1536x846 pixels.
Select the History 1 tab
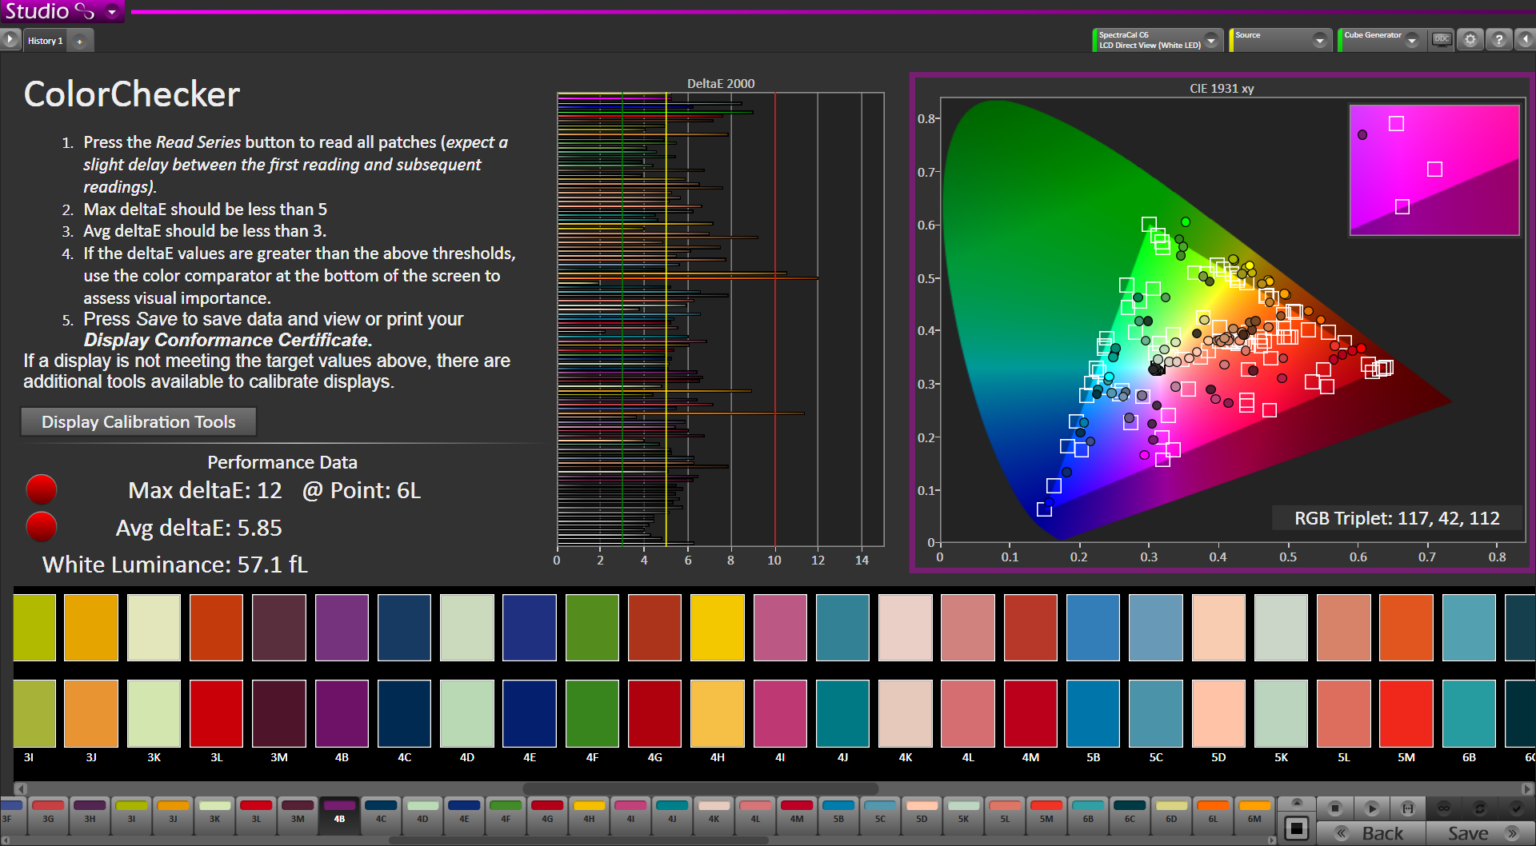click(x=45, y=40)
